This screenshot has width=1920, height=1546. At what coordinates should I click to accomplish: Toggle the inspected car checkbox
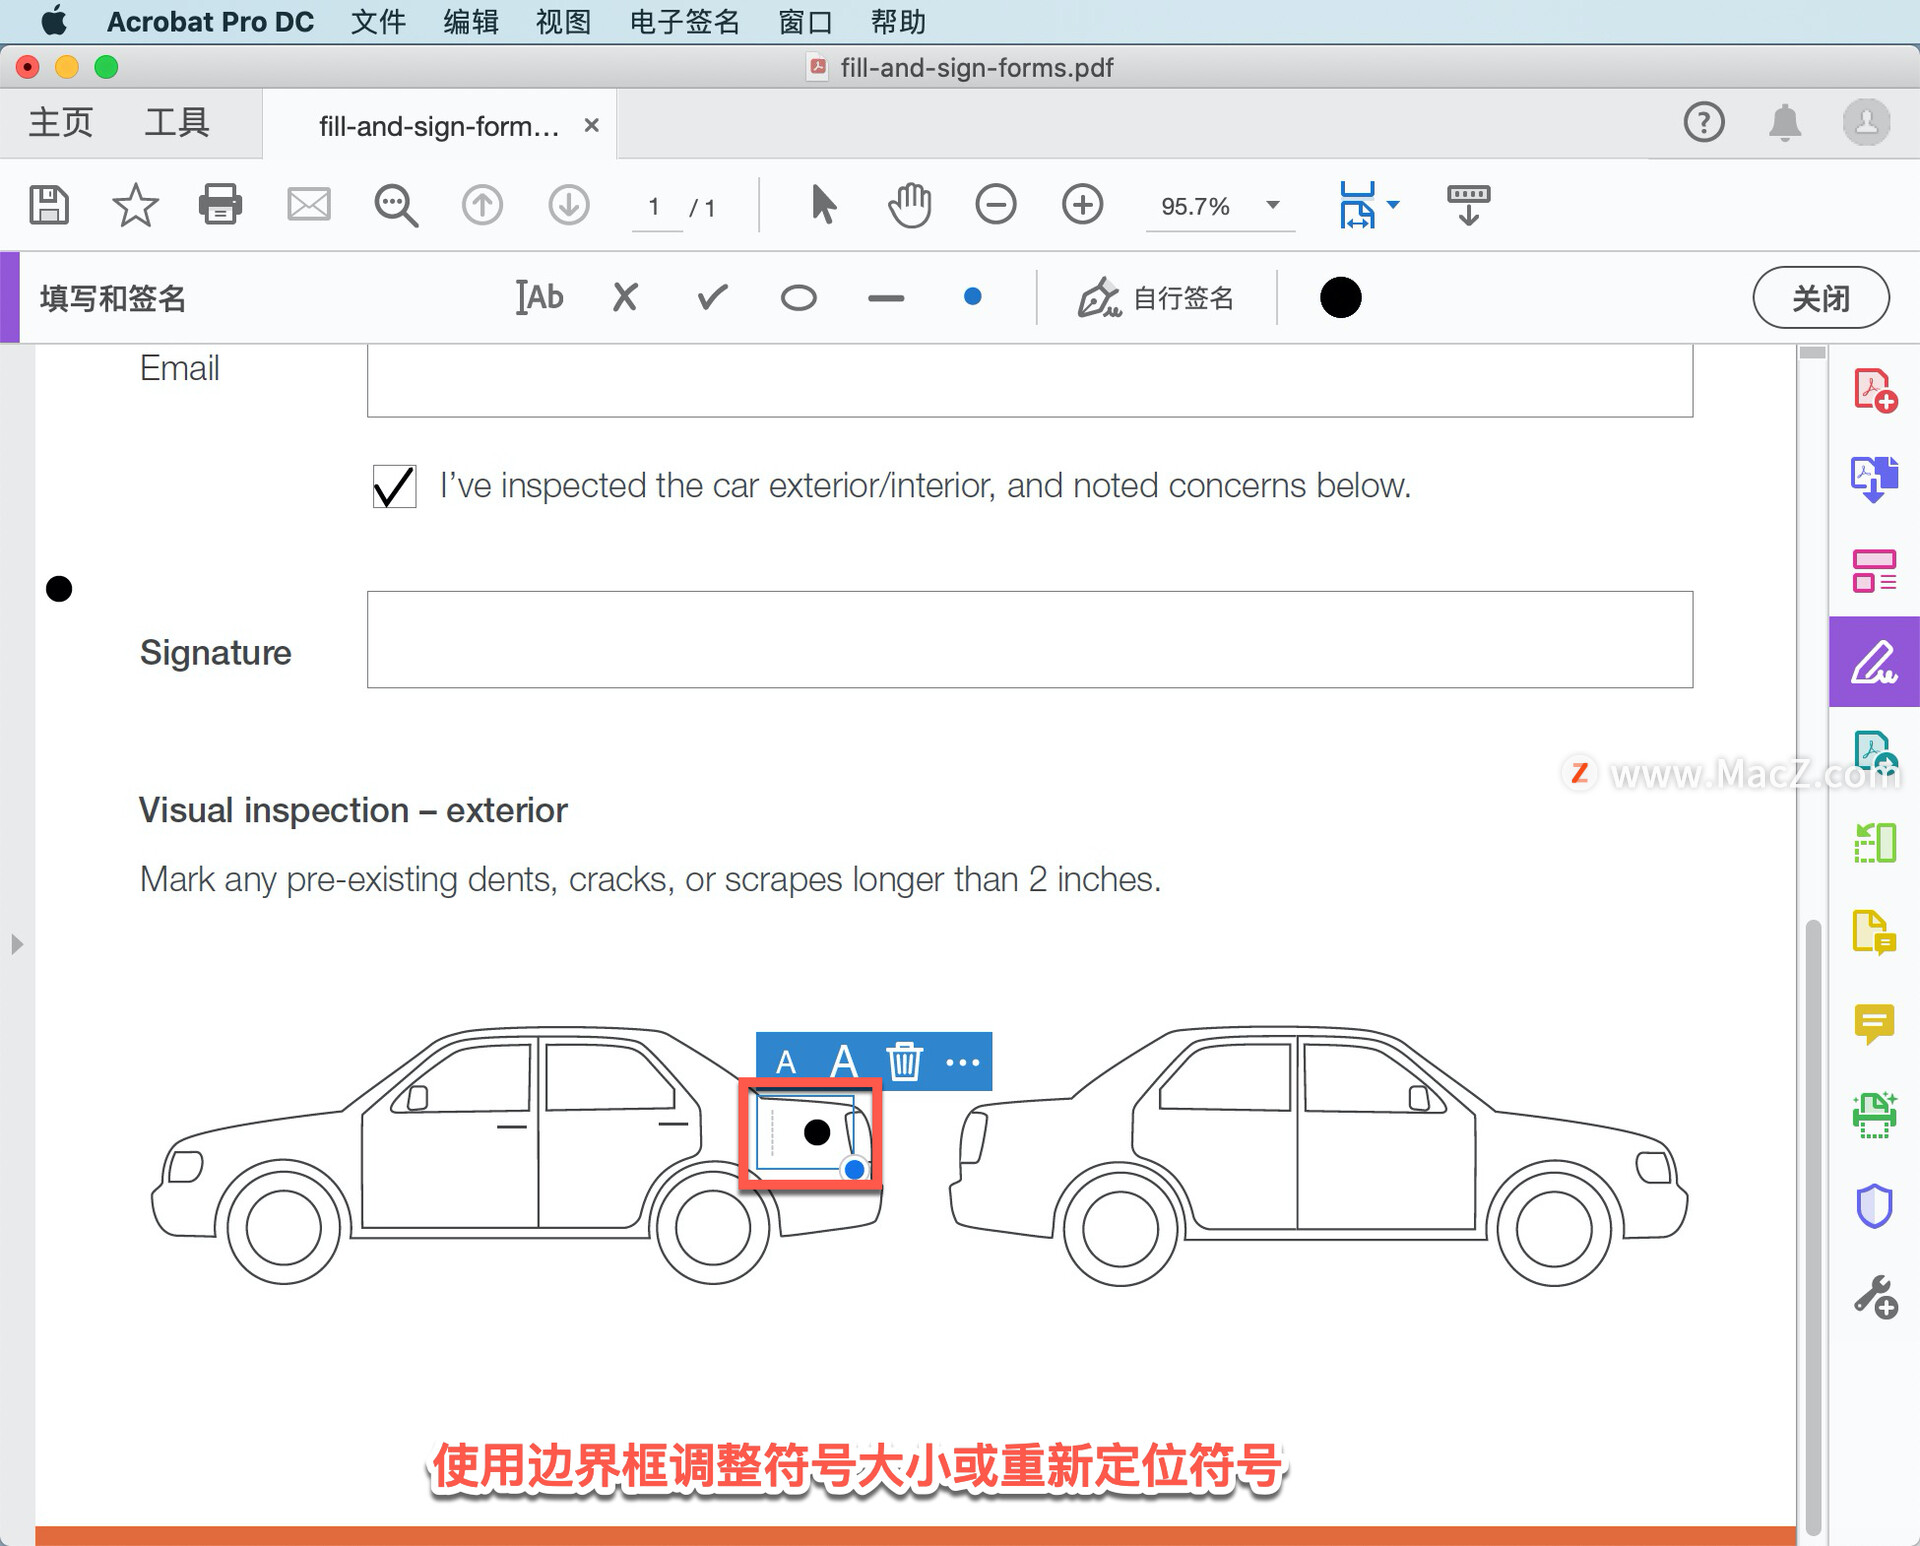pos(394,486)
